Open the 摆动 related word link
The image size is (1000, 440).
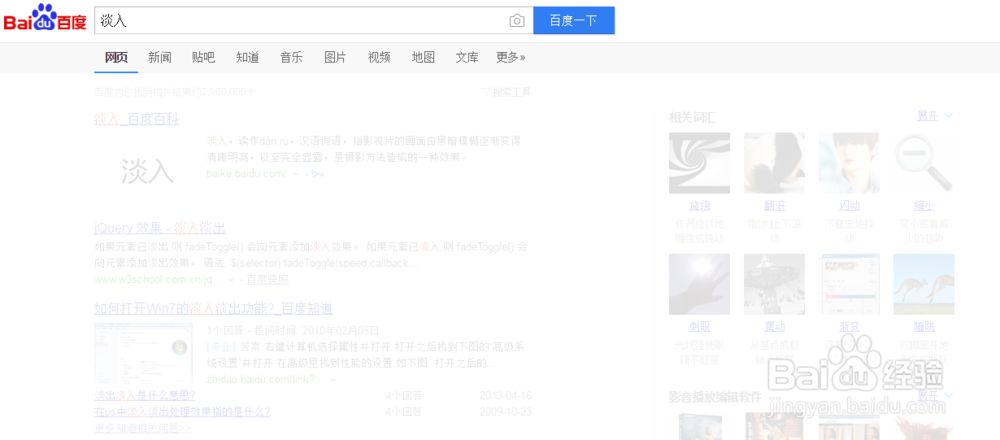pyautogui.click(x=774, y=326)
